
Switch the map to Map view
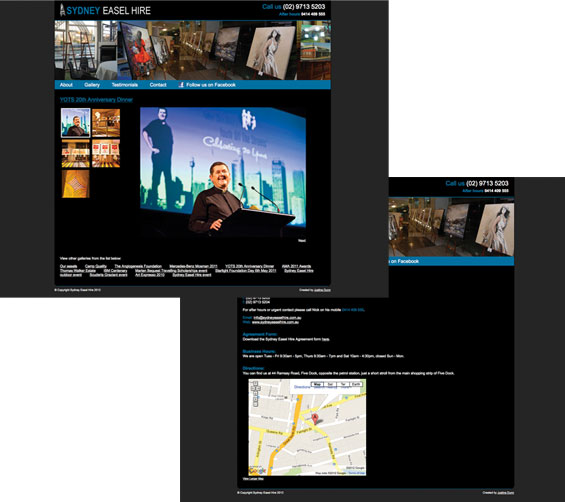coord(317,385)
